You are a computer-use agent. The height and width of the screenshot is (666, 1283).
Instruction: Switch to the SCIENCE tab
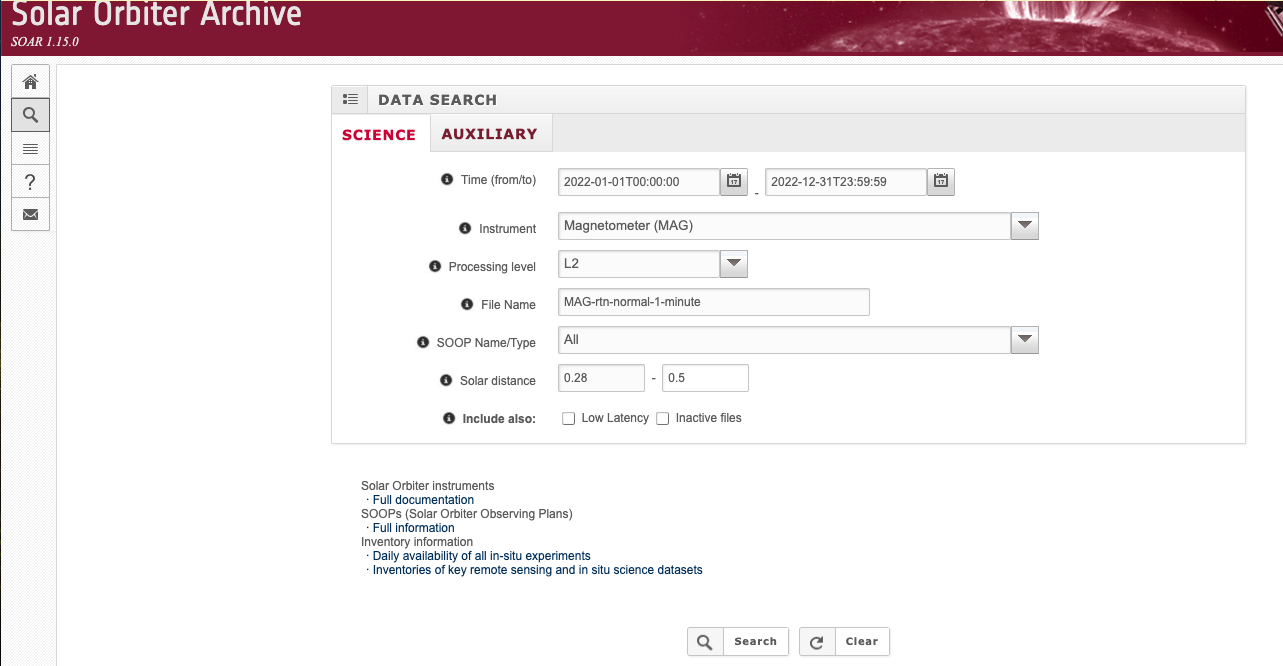[x=379, y=134]
